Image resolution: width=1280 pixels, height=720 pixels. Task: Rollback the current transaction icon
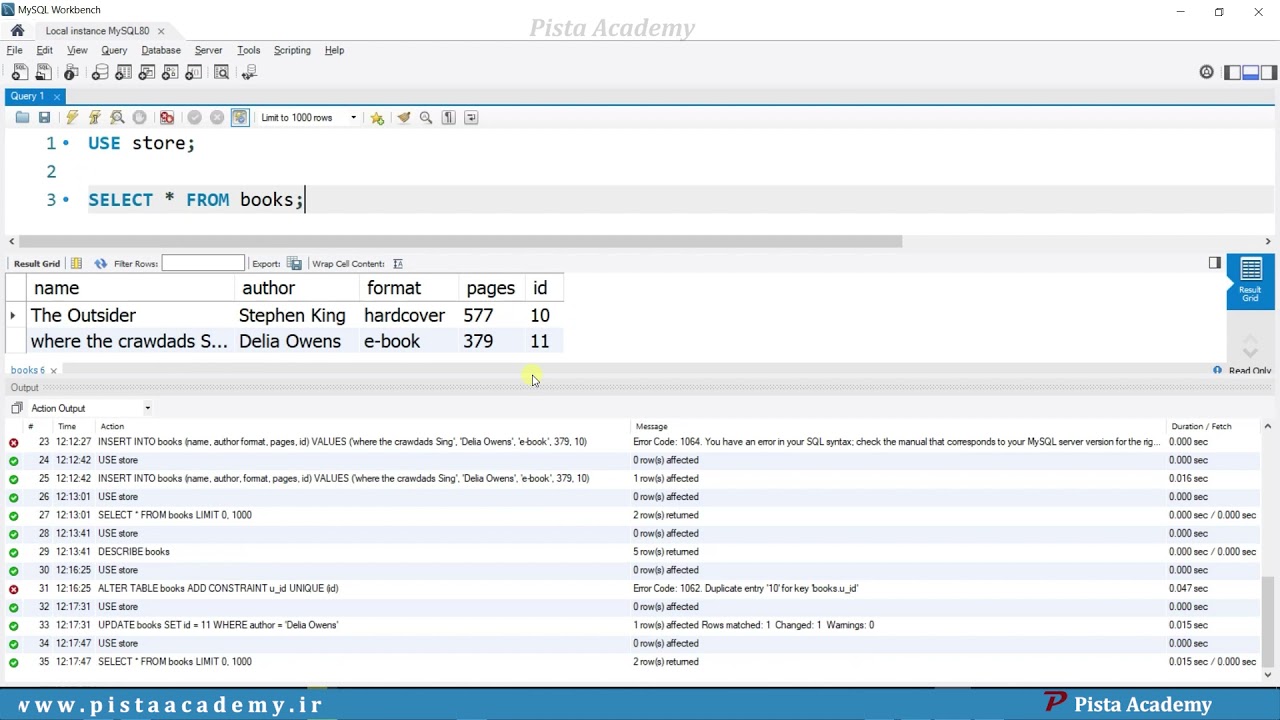[217, 118]
